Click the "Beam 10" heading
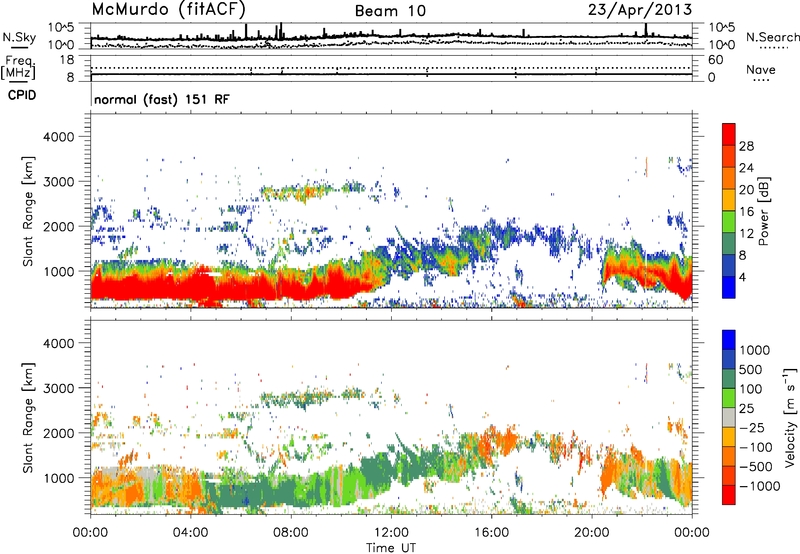The height and width of the screenshot is (554, 800). (x=390, y=11)
